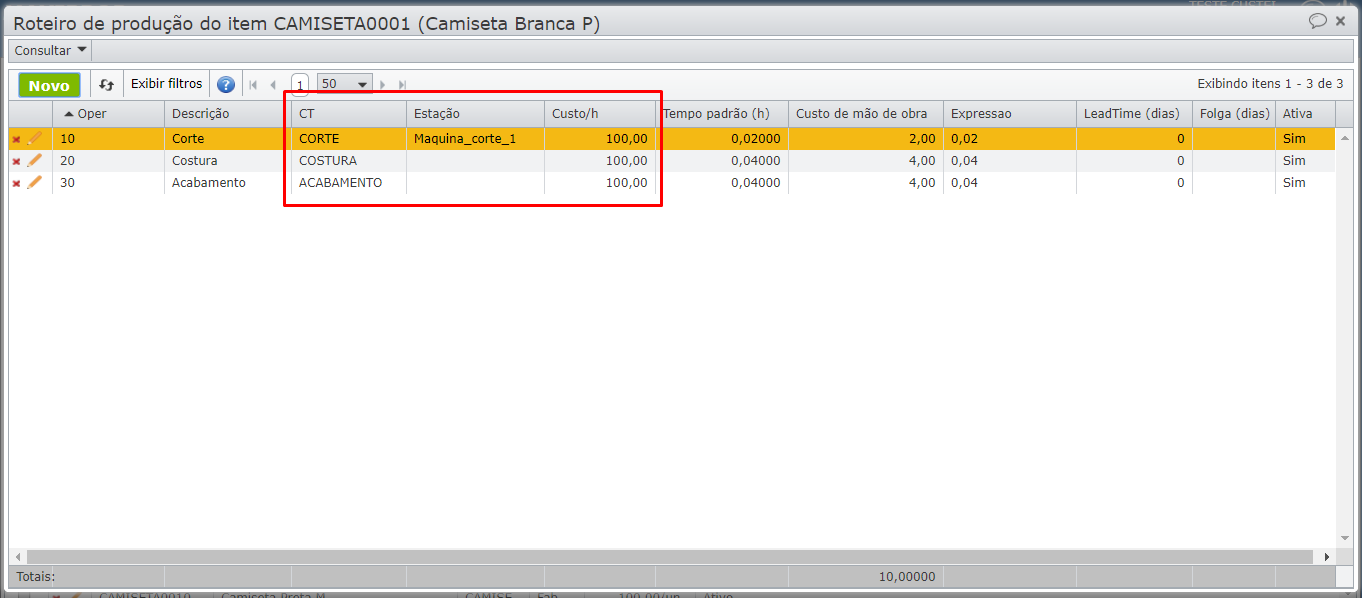Sort by the Oper column header
The height and width of the screenshot is (598, 1362).
(x=108, y=113)
